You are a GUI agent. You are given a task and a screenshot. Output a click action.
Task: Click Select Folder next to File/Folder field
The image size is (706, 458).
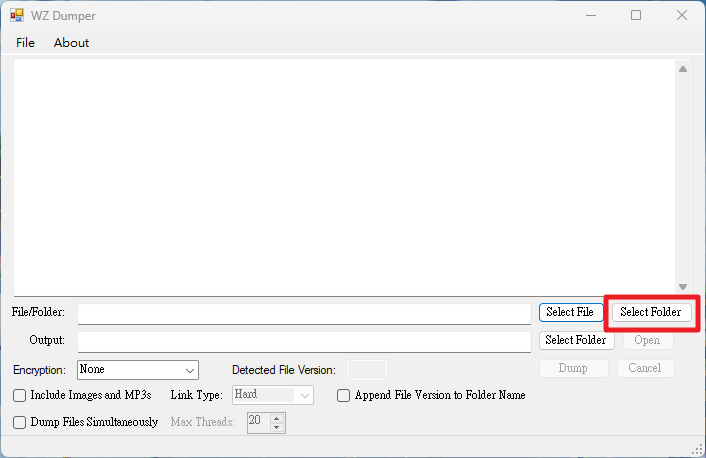(651, 312)
